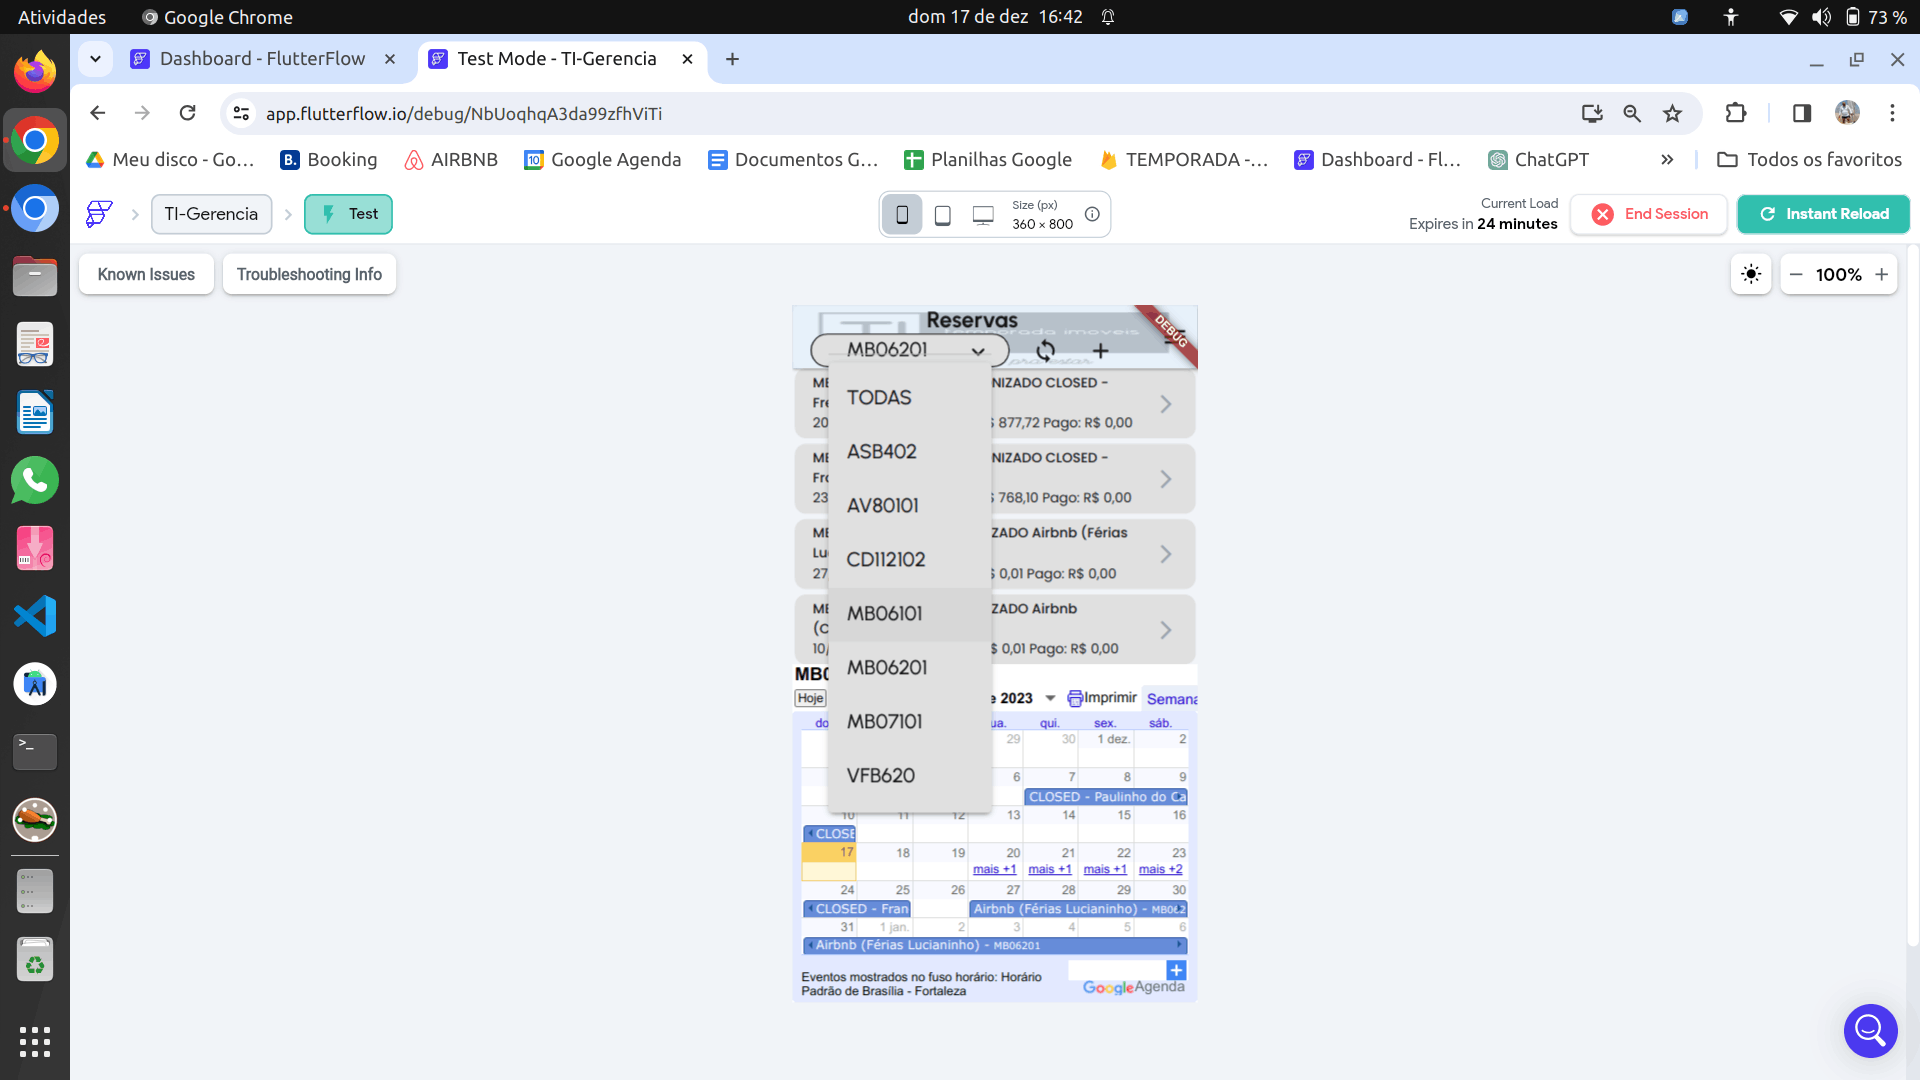1920x1080 pixels.
Task: Toggle light/dark mode sun icon
Action: tap(1751, 275)
